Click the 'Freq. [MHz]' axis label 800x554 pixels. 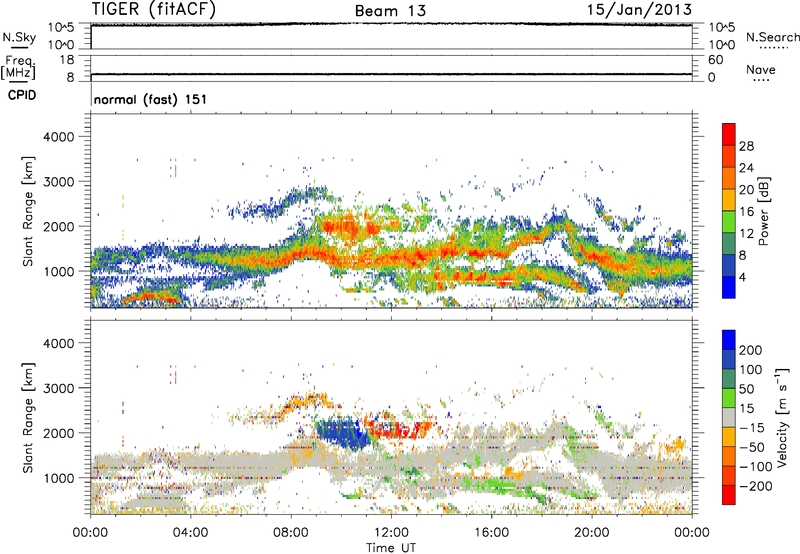point(18,67)
